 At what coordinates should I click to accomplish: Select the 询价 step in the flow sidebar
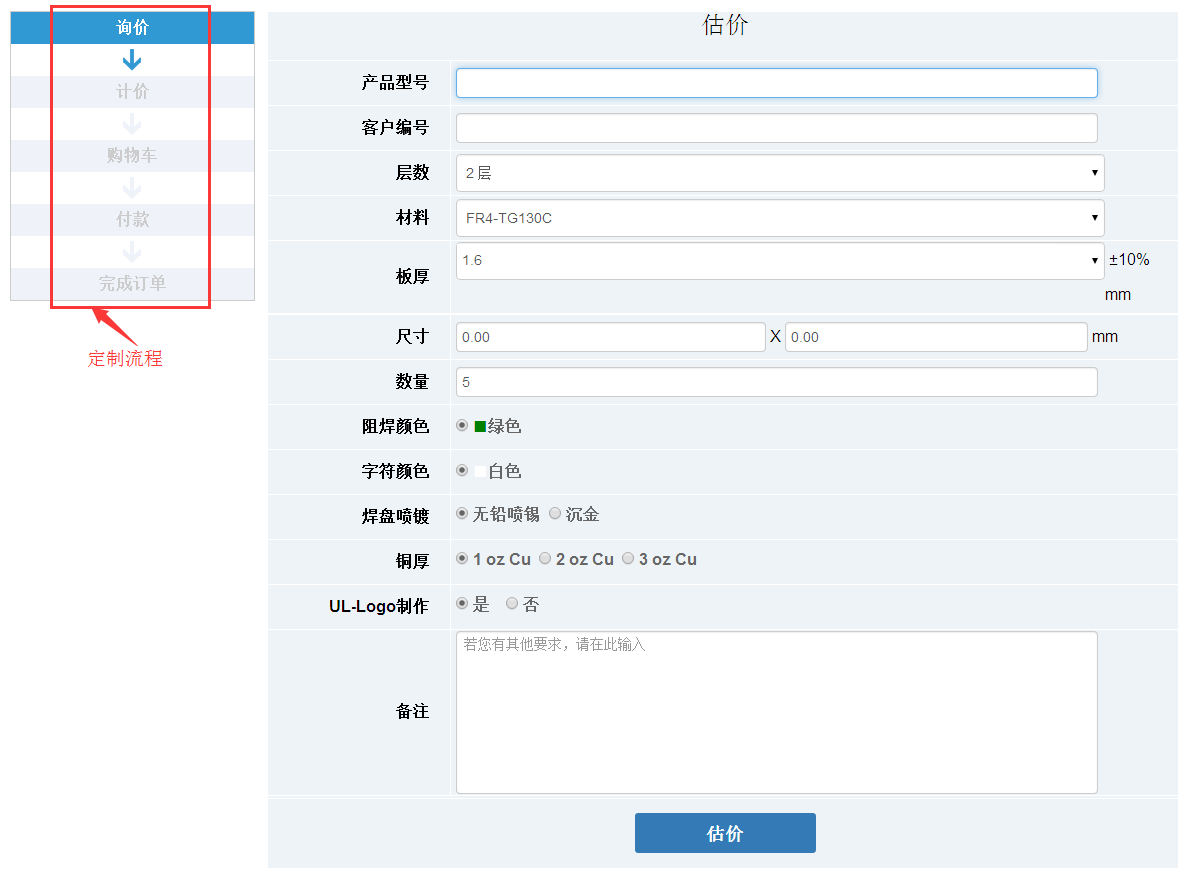pyautogui.click(x=132, y=27)
